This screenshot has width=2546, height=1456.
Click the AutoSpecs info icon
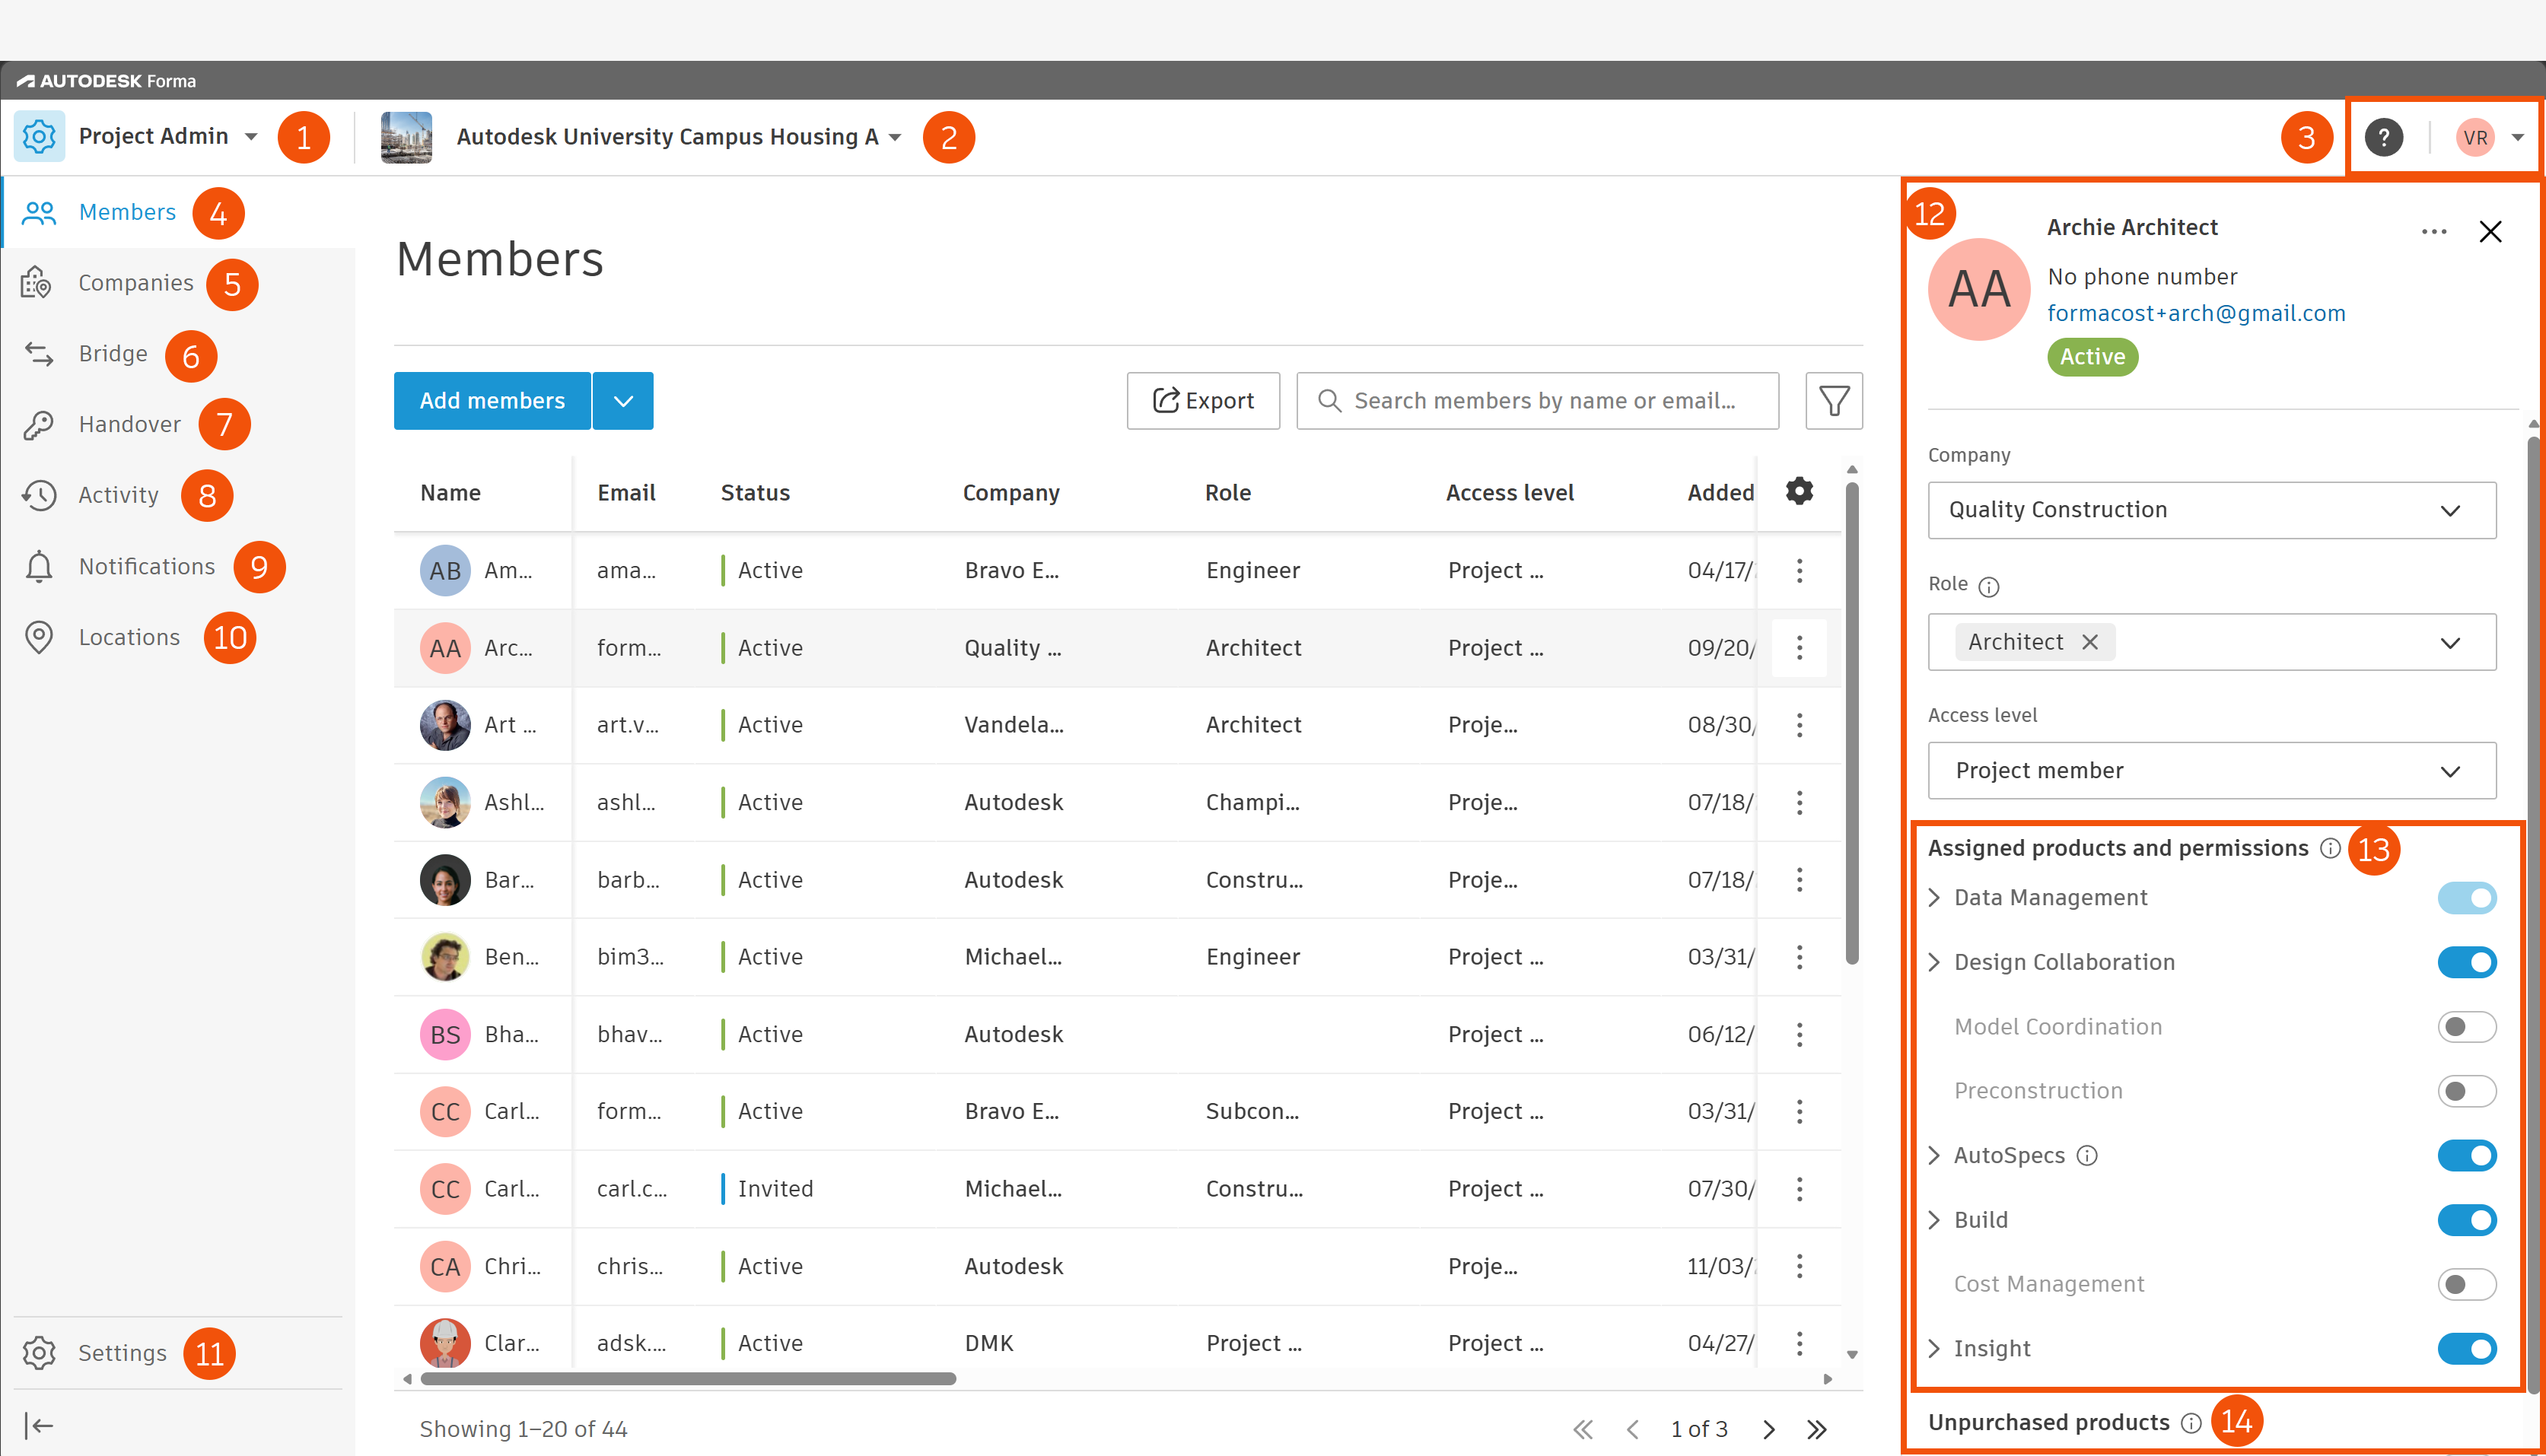tap(2086, 1156)
